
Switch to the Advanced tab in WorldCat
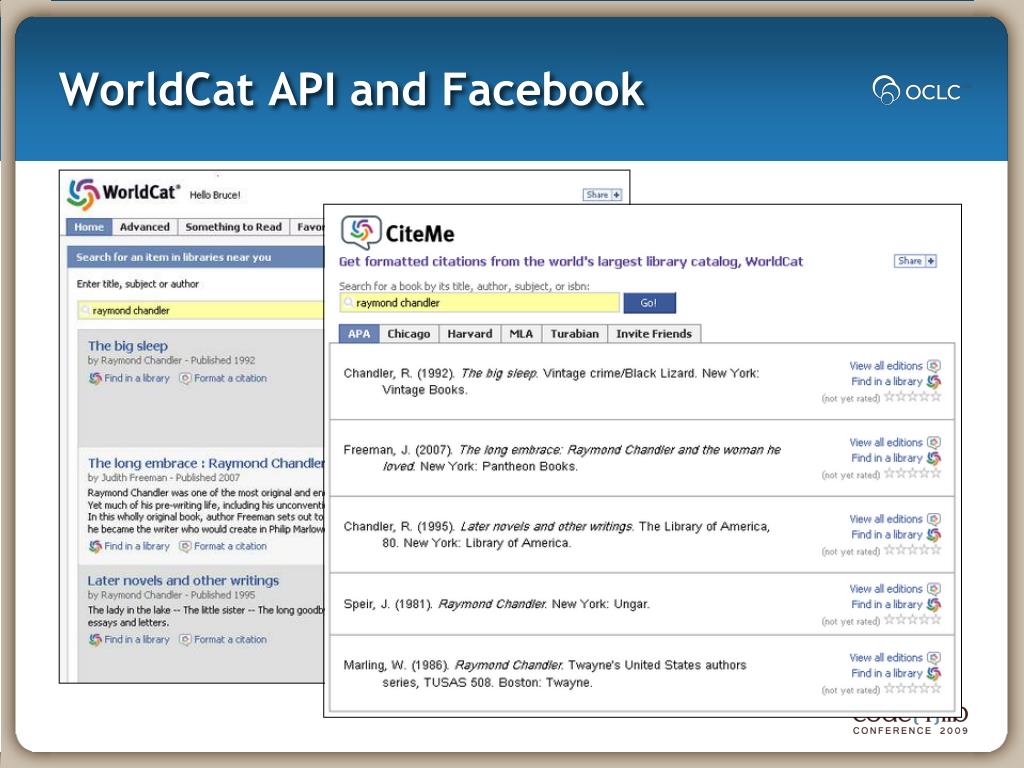pyautogui.click(x=144, y=227)
